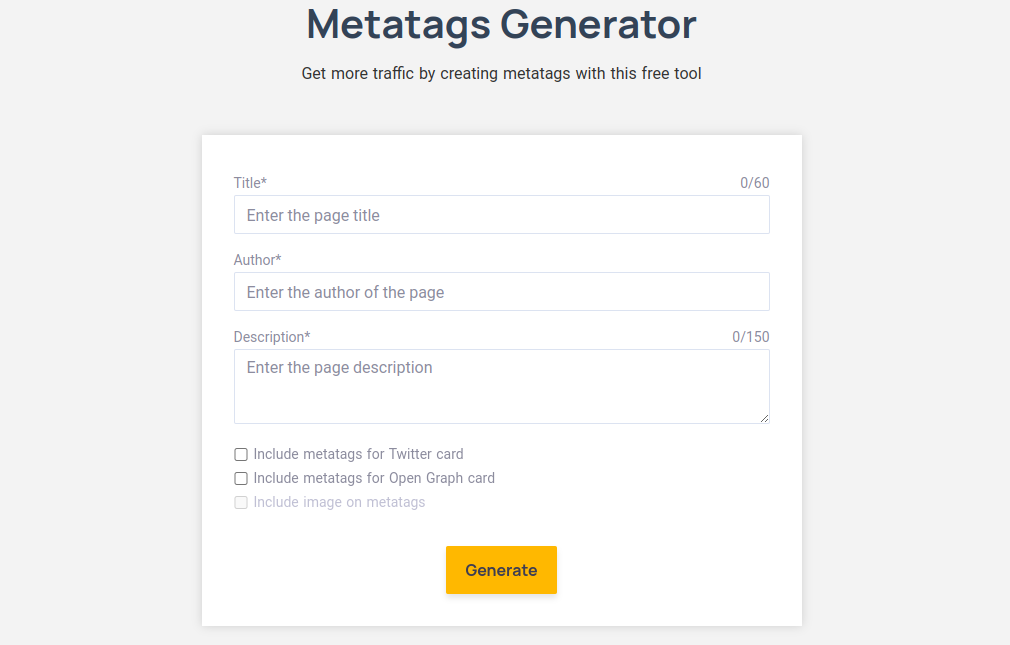1010x645 pixels.
Task: Click into the author input field
Action: coord(501,292)
